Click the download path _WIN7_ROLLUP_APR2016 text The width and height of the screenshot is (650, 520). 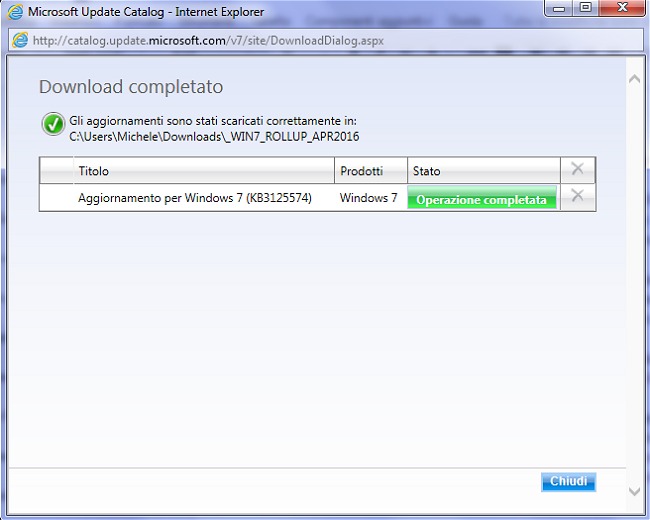pos(214,137)
